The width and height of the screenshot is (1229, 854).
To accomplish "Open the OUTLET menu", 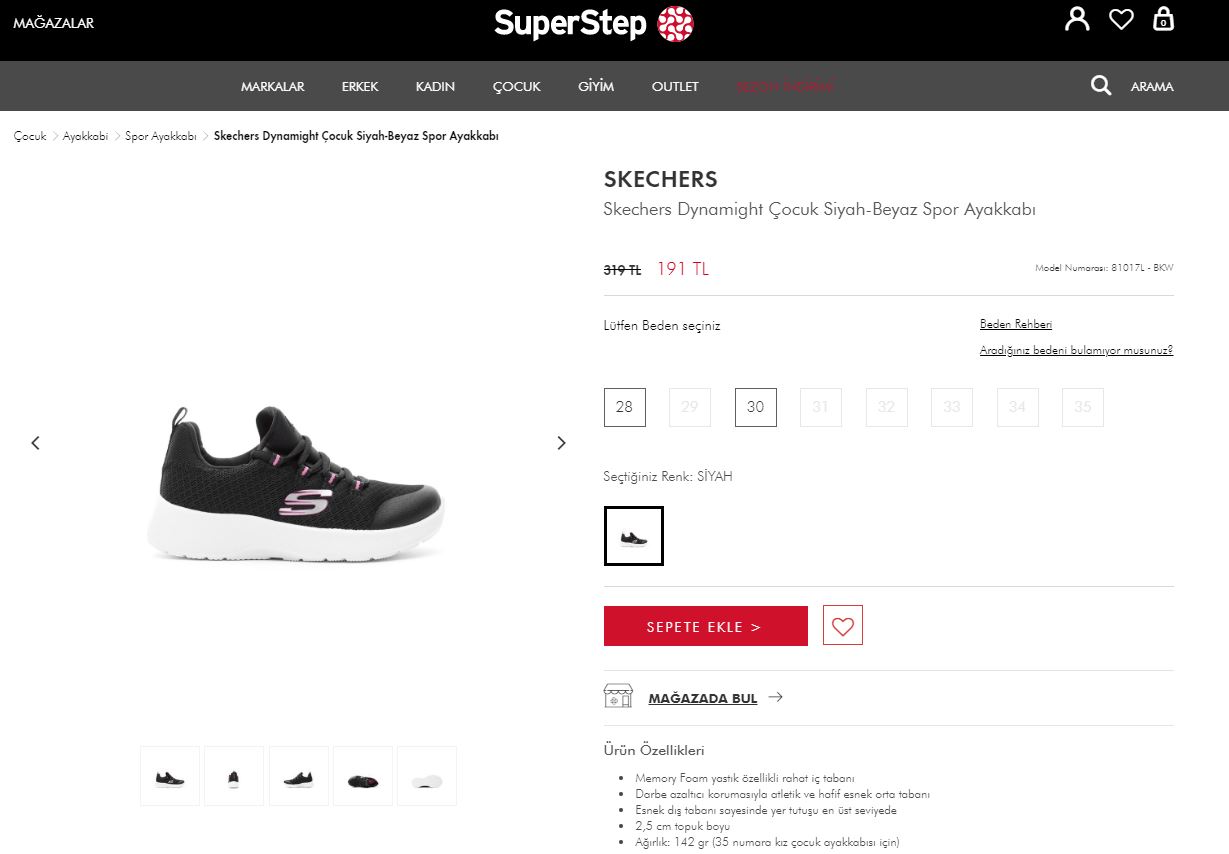I will coord(675,87).
